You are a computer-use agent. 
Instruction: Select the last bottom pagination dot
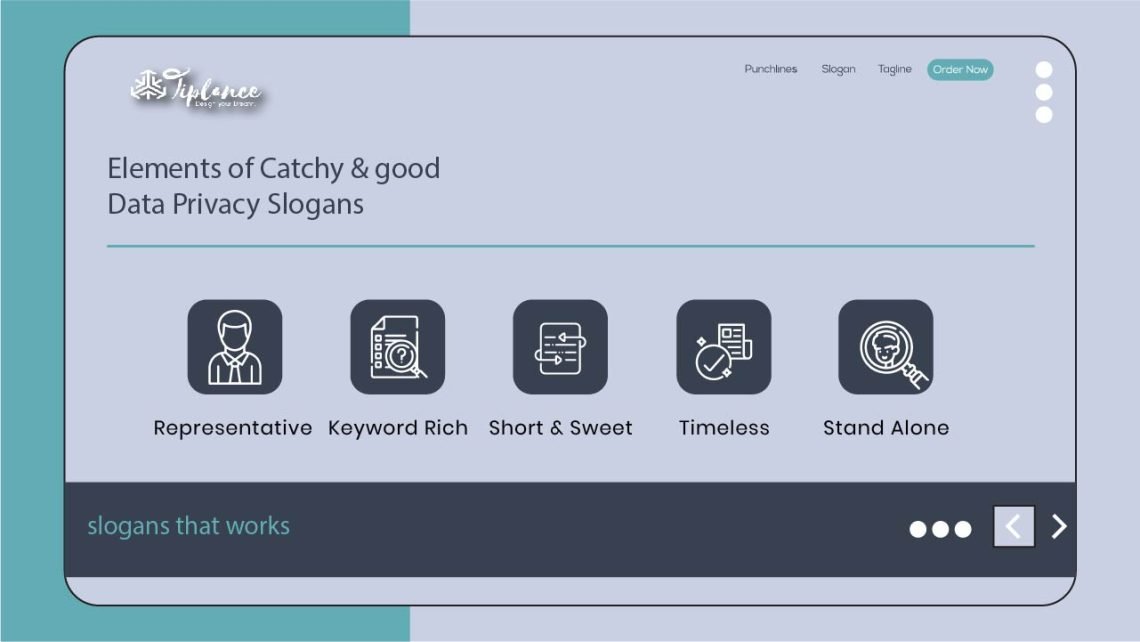point(962,529)
